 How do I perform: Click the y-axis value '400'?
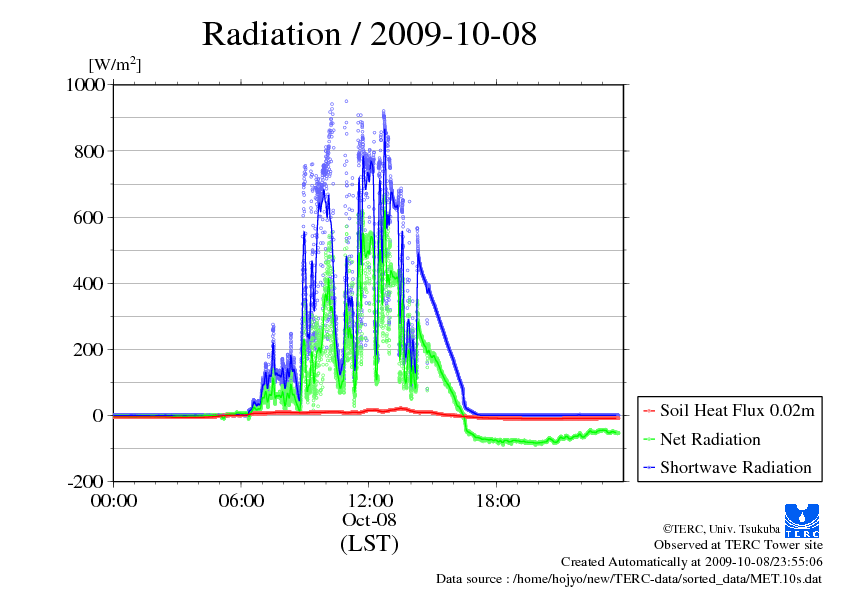pos(89,284)
